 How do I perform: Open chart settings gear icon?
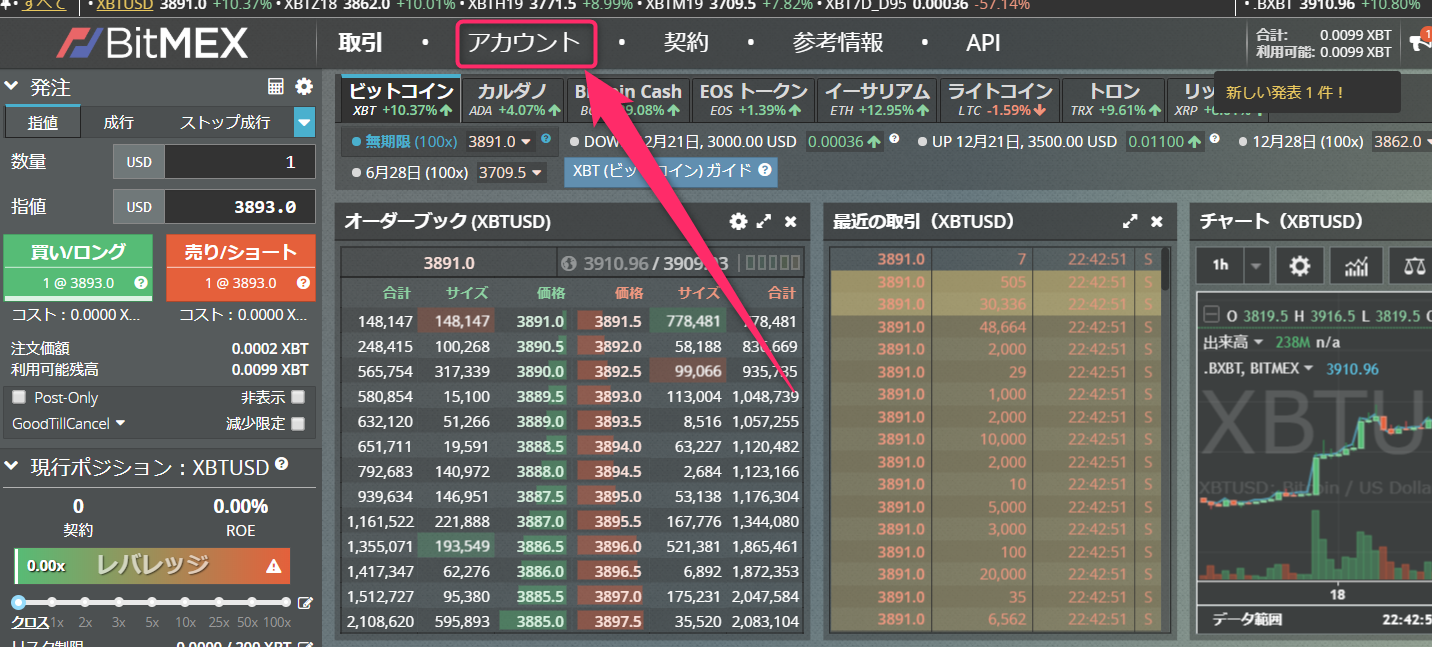pyautogui.click(x=1299, y=266)
